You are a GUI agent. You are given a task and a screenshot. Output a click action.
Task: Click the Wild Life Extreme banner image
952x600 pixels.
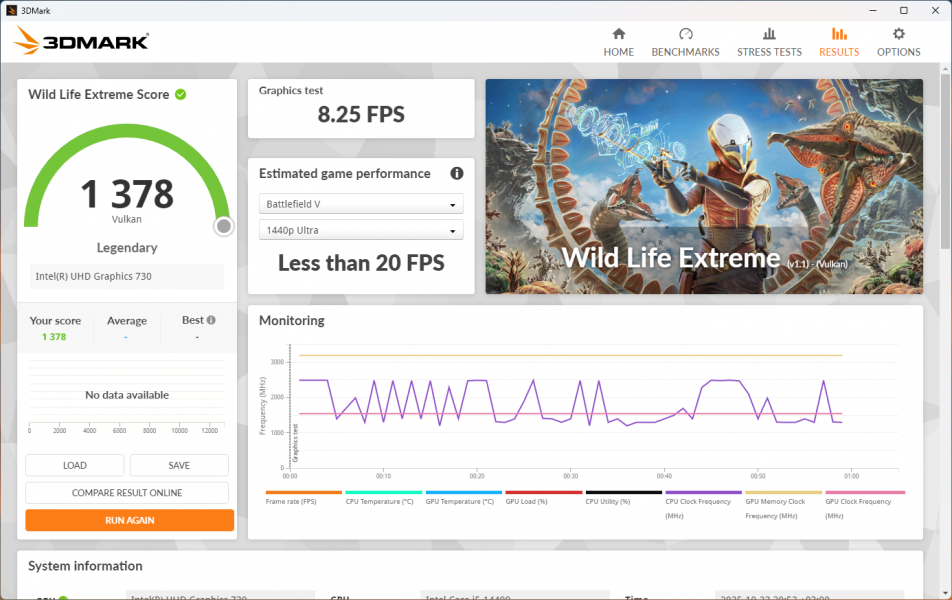(704, 186)
